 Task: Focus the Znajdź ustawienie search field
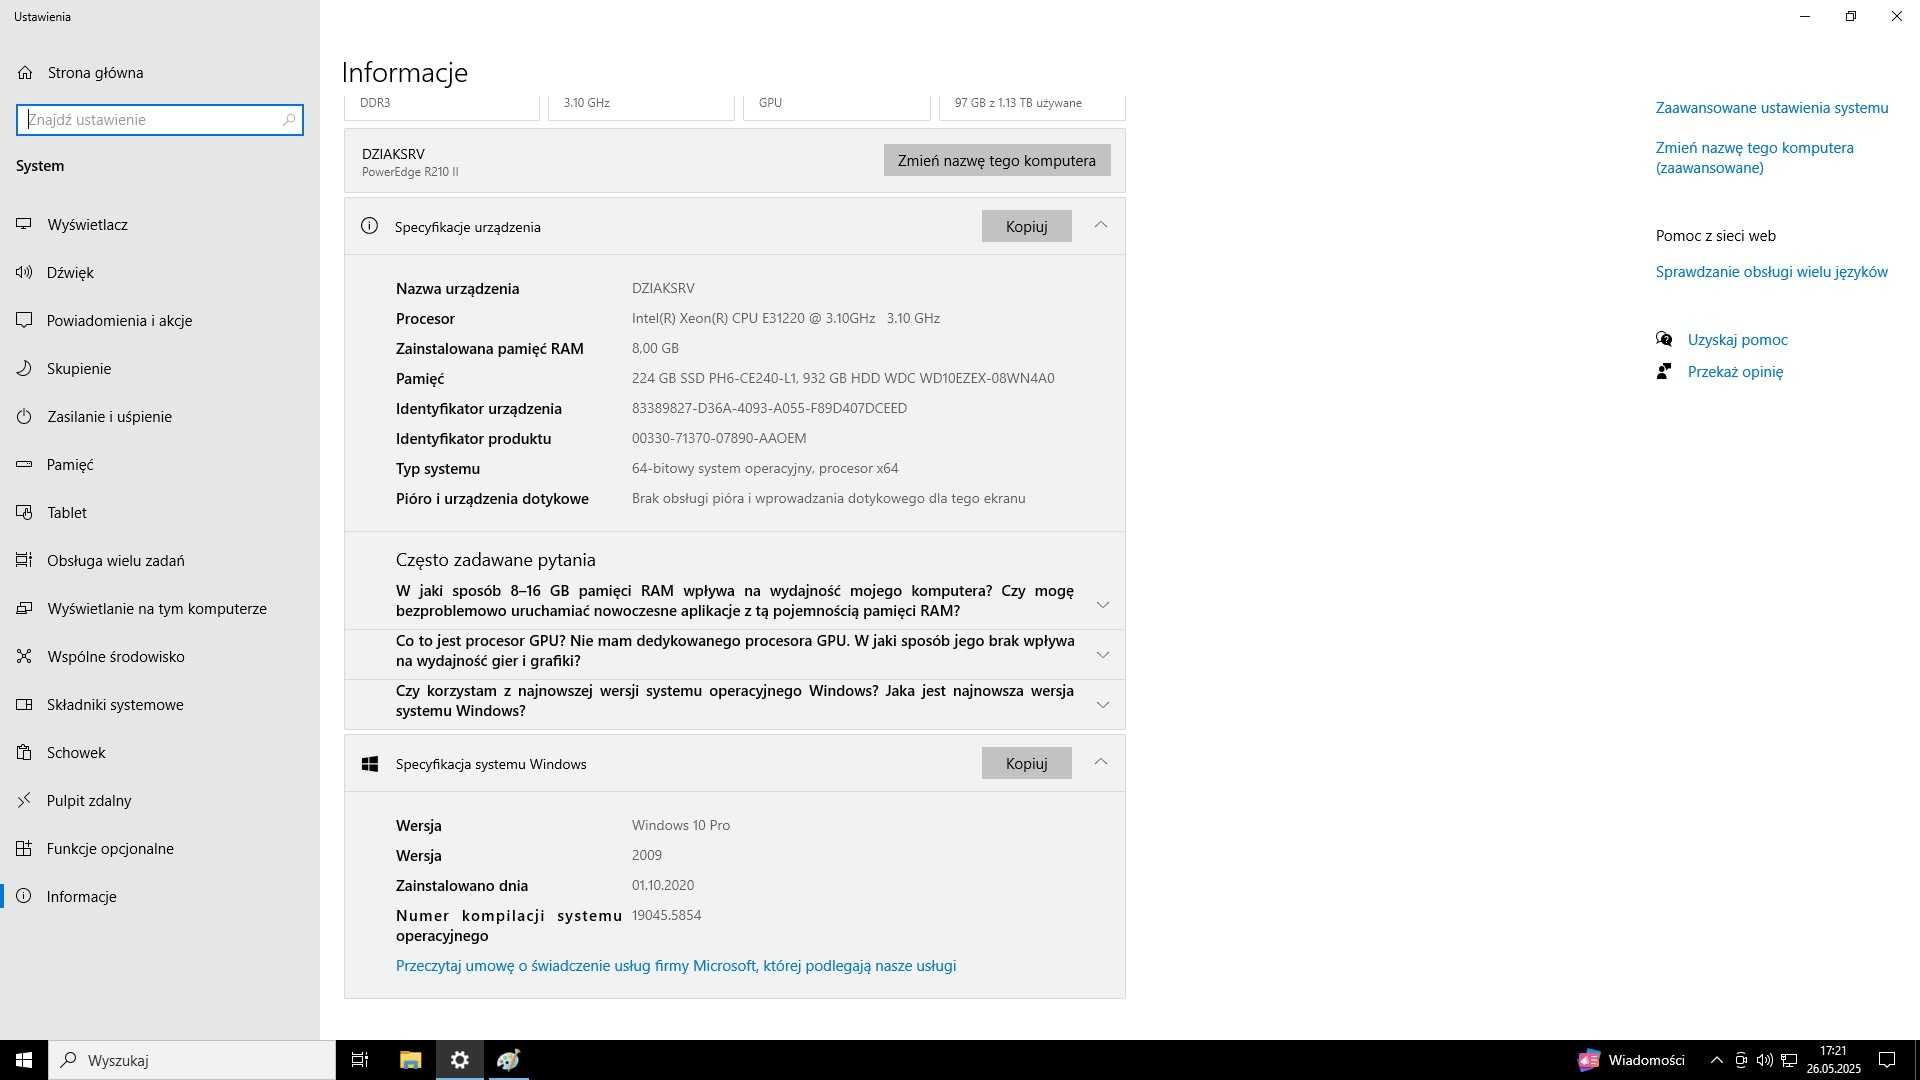click(x=160, y=119)
